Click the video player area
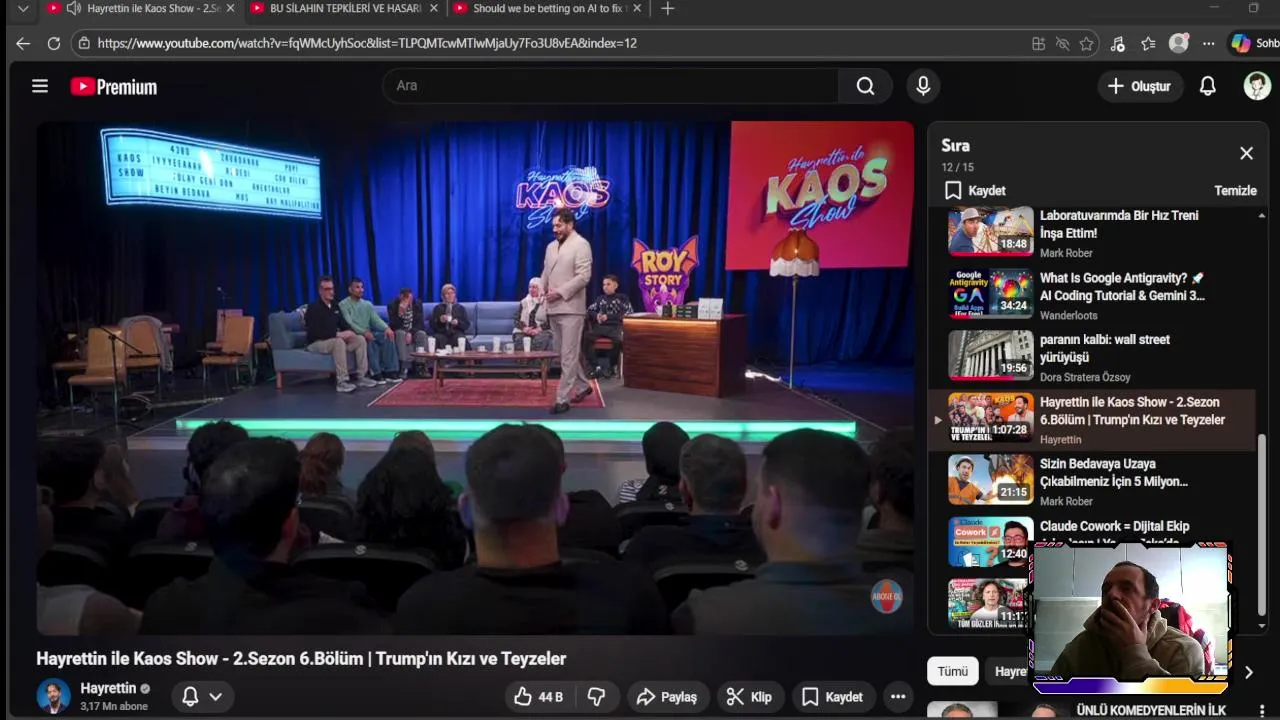1280x720 pixels. point(475,378)
